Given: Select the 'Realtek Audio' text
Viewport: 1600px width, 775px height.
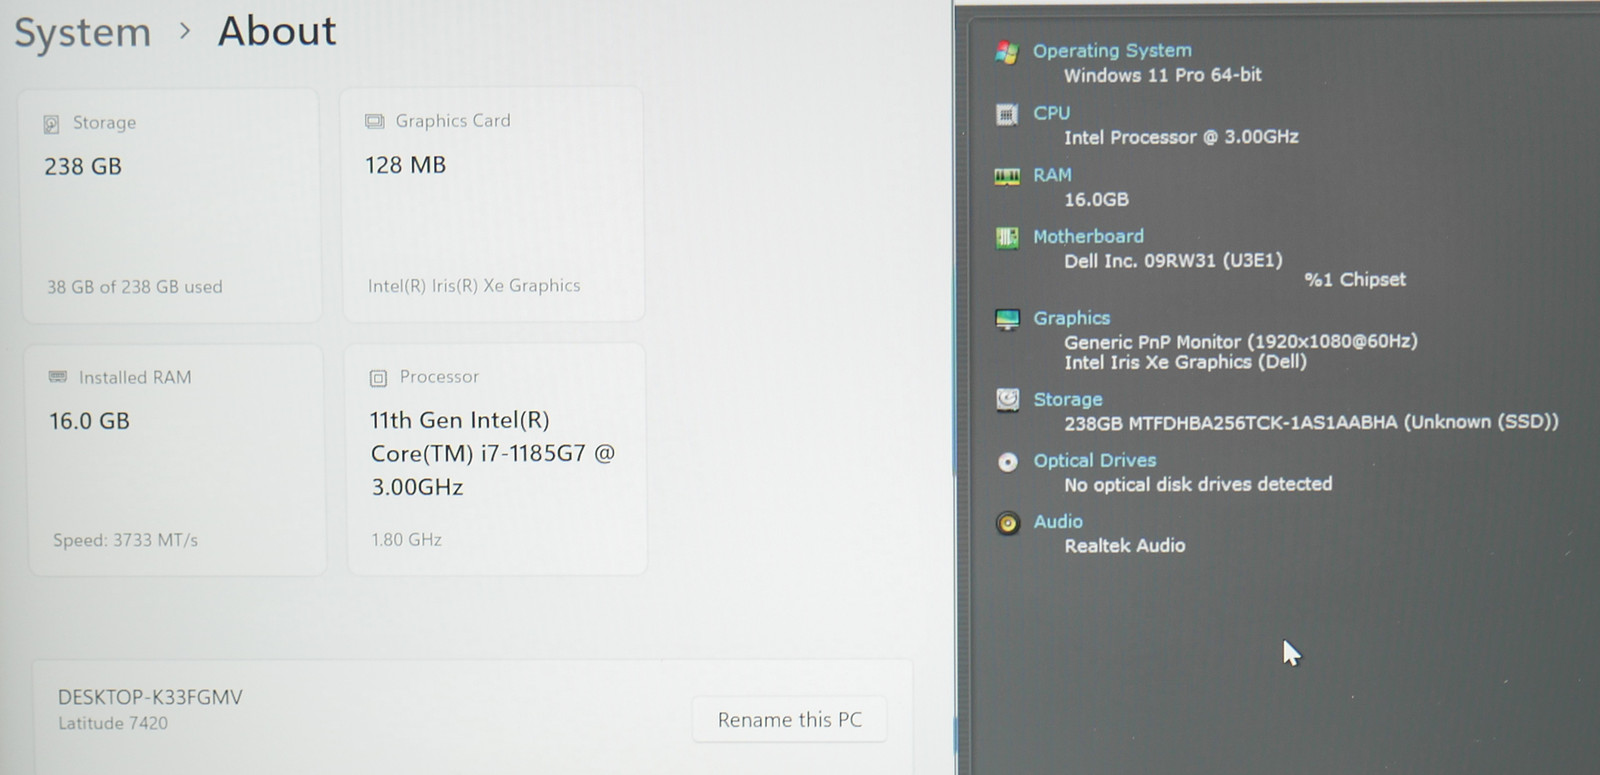Looking at the screenshot, I should pos(1125,546).
